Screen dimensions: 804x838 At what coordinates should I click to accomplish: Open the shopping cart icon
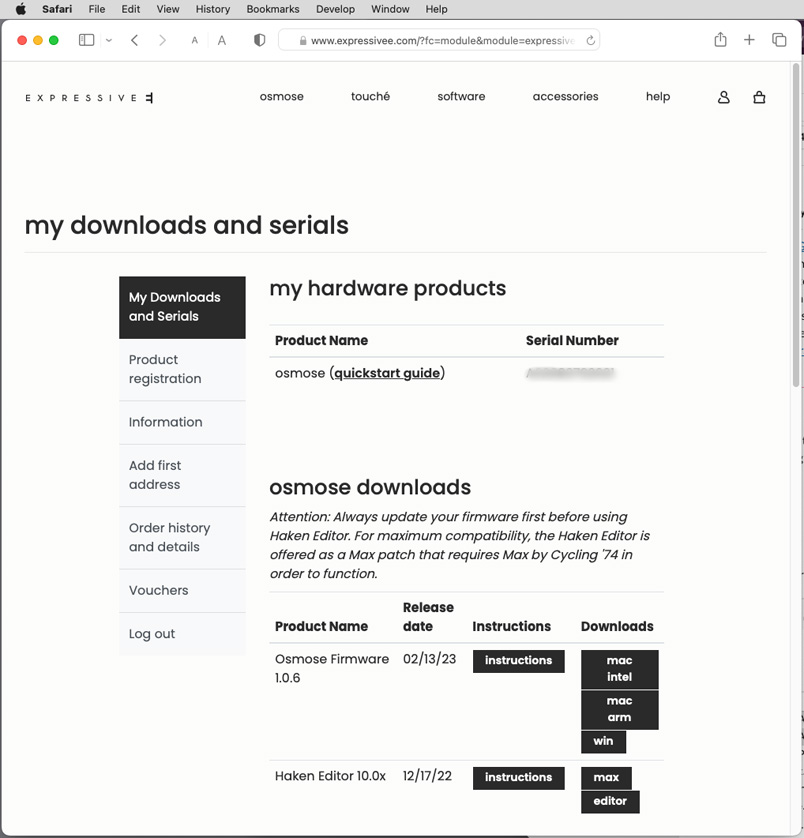click(x=759, y=97)
